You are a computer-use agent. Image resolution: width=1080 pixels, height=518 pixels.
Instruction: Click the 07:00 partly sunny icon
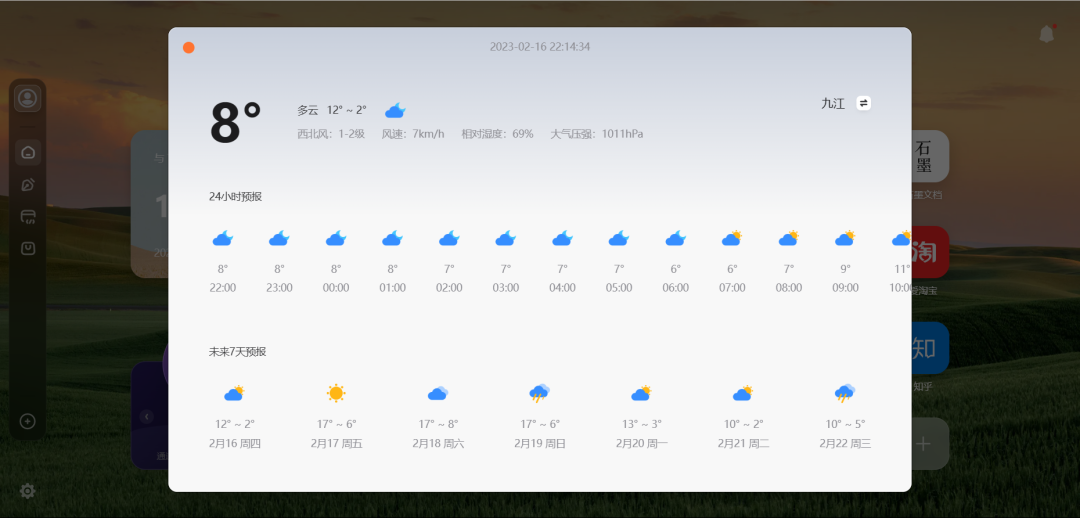click(x=731, y=238)
